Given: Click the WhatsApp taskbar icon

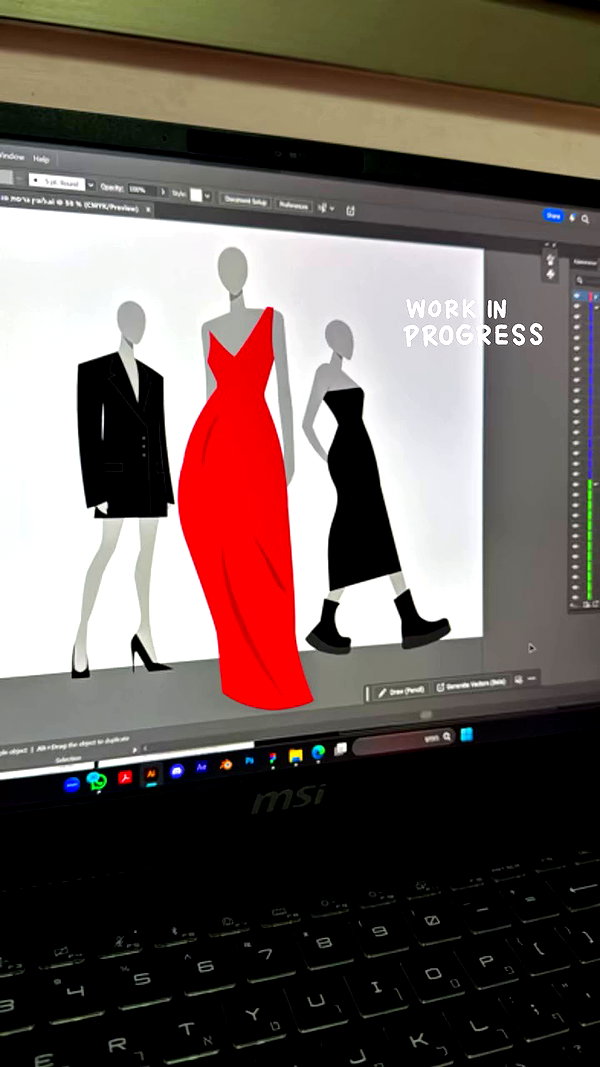Looking at the screenshot, I should tap(97, 781).
